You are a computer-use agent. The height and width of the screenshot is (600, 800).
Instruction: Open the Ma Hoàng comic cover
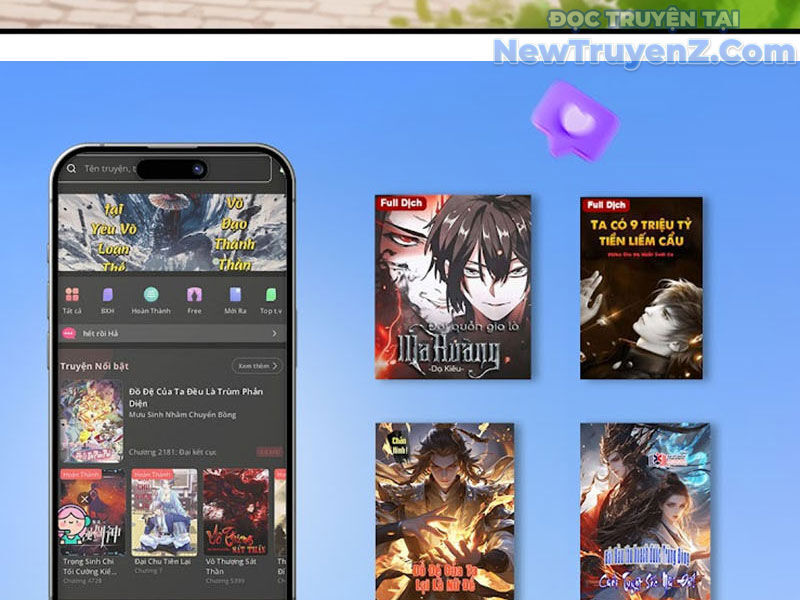click(x=453, y=286)
